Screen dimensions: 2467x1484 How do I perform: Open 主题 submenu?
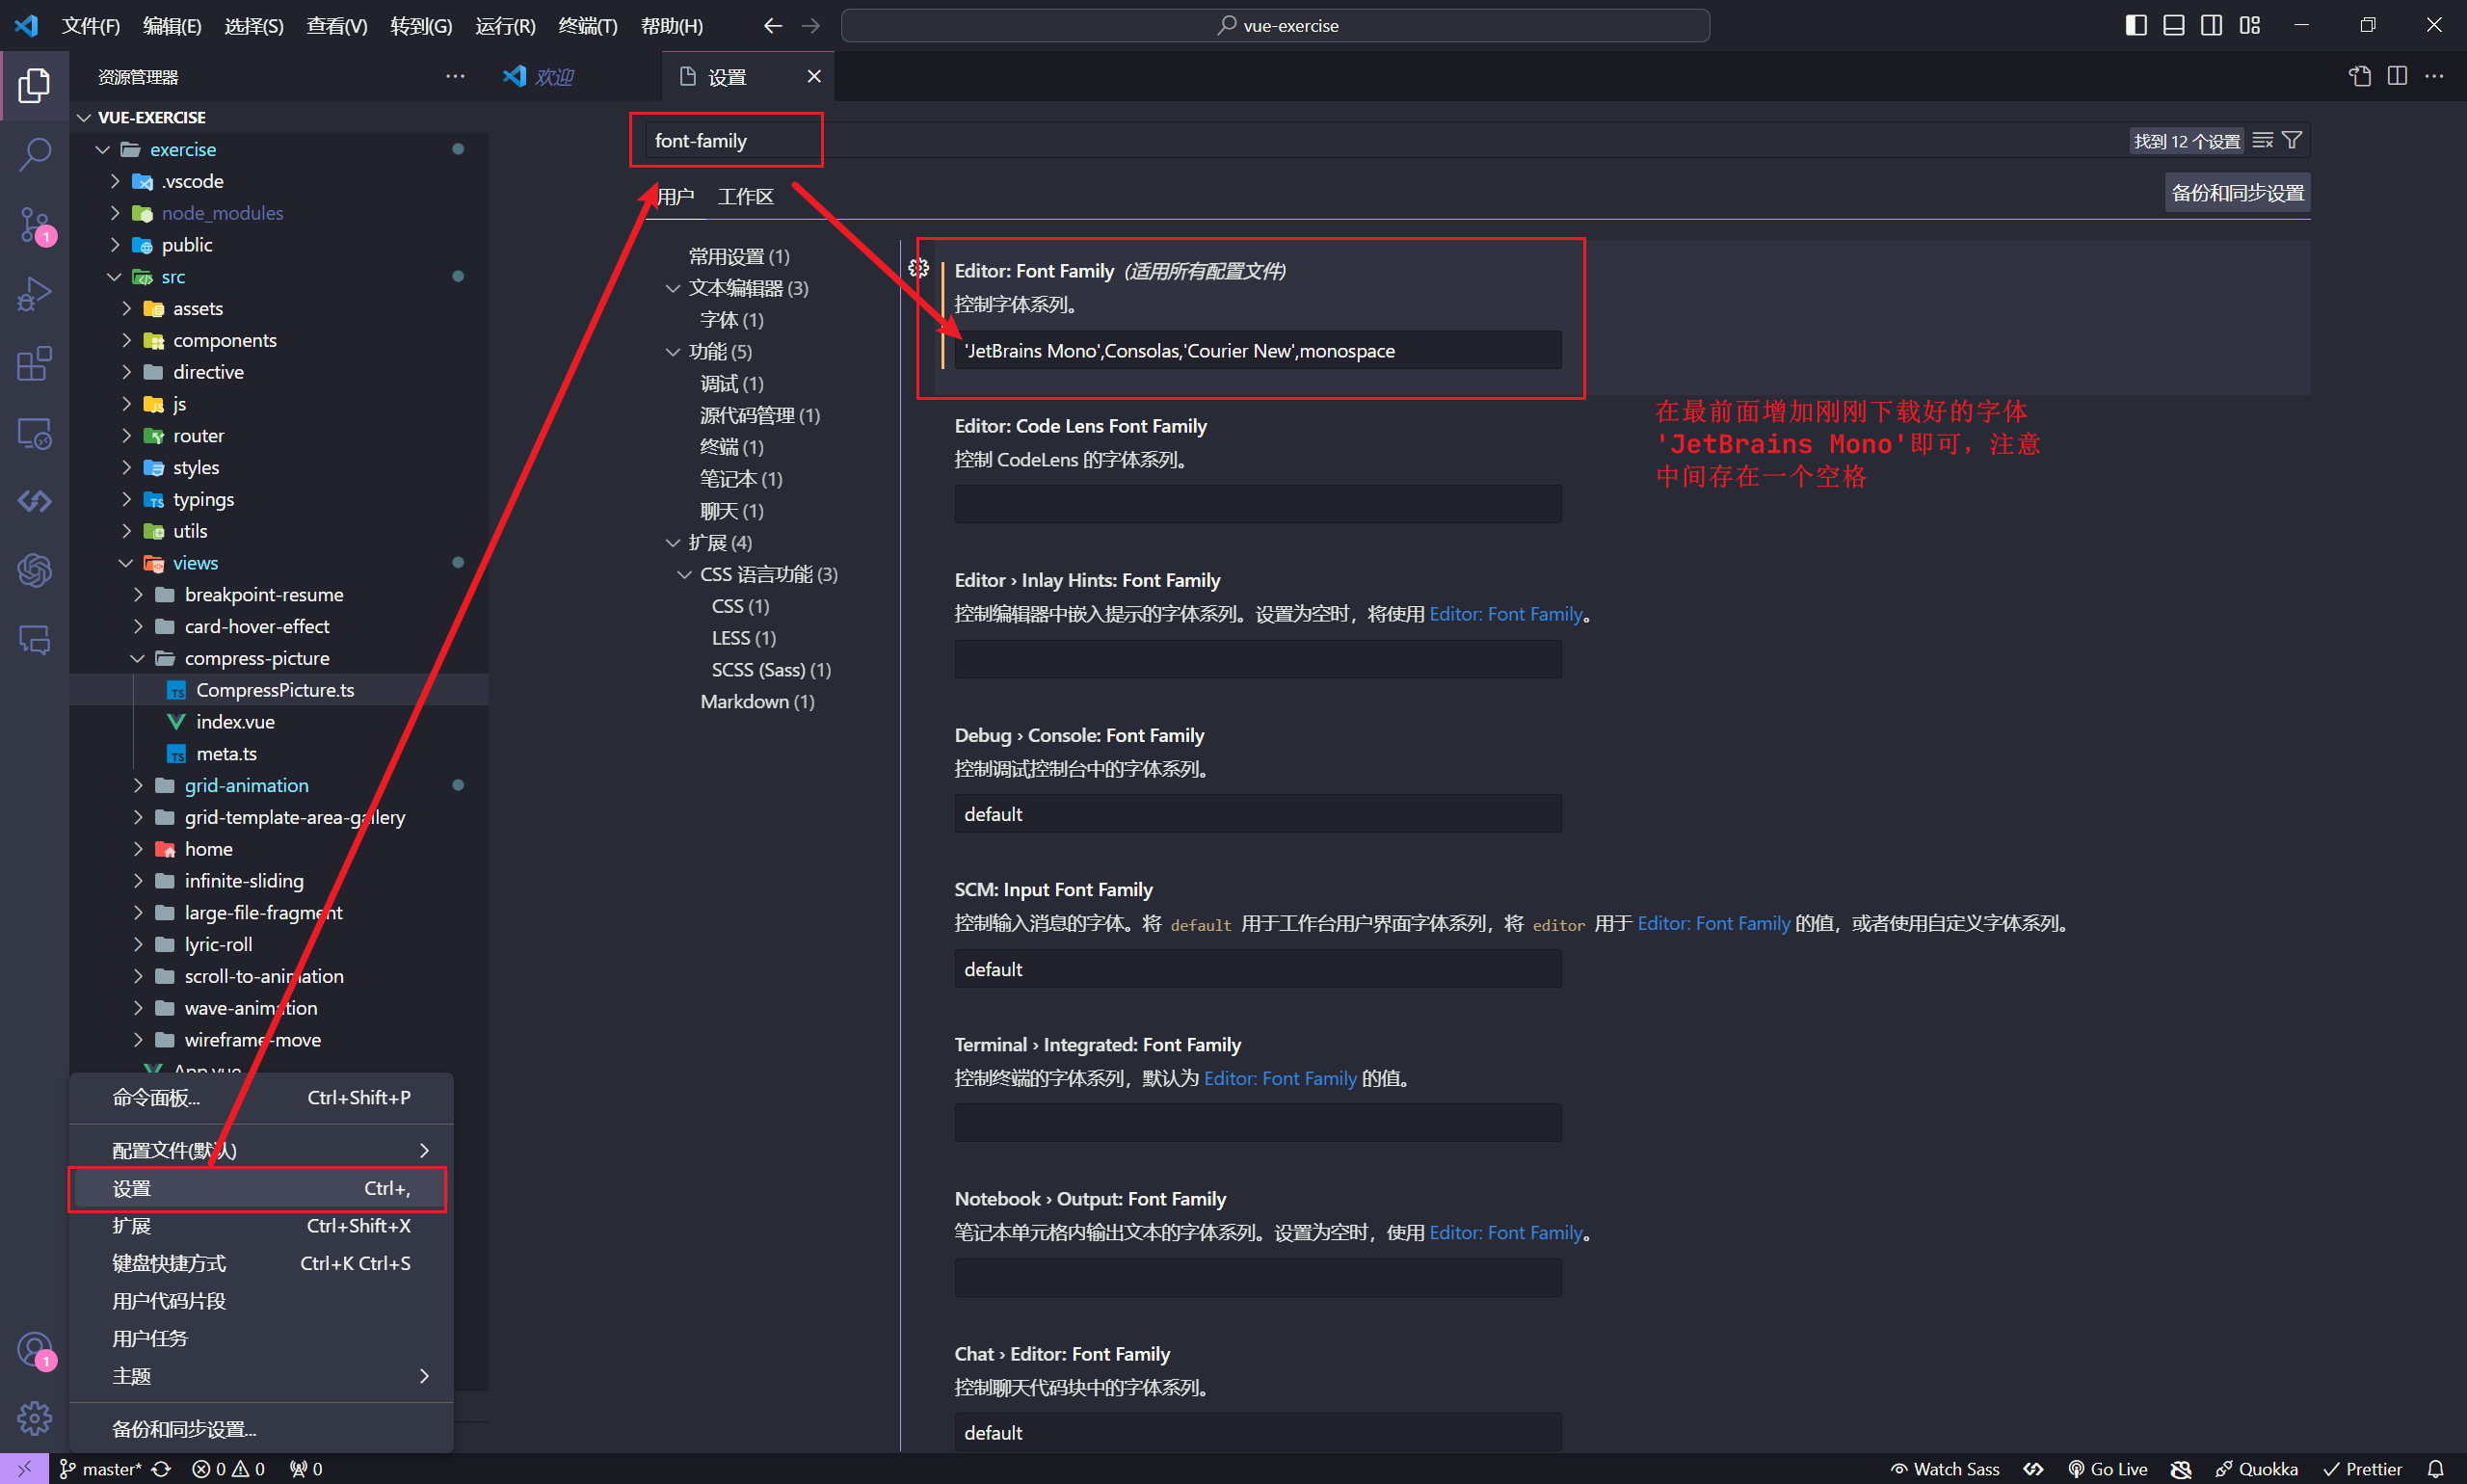260,1376
